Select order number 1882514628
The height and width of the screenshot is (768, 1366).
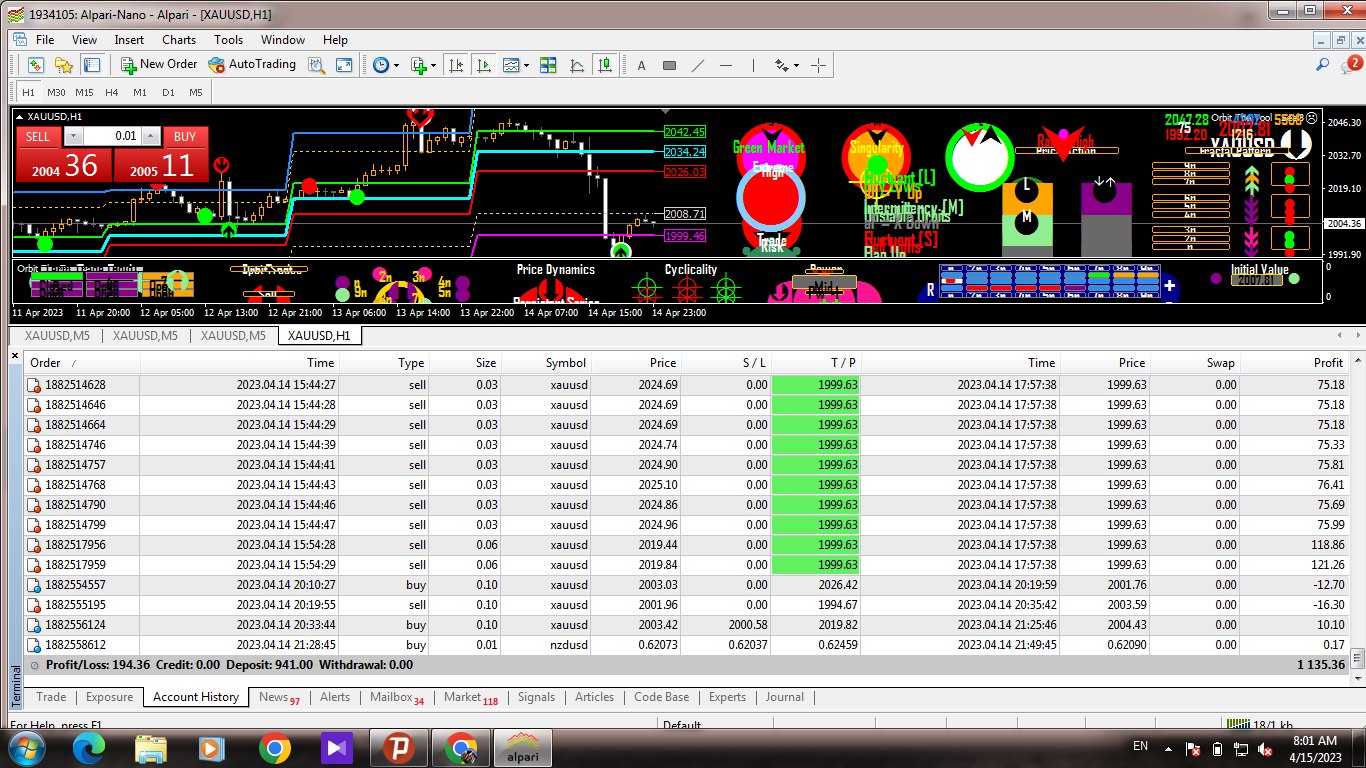click(76, 385)
